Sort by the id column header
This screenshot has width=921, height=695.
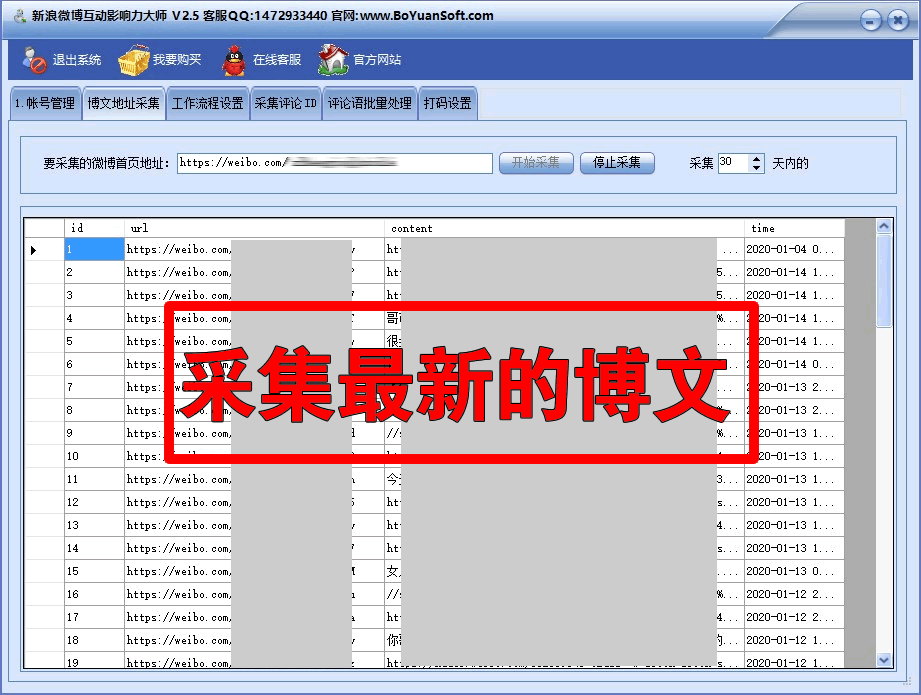click(x=94, y=228)
